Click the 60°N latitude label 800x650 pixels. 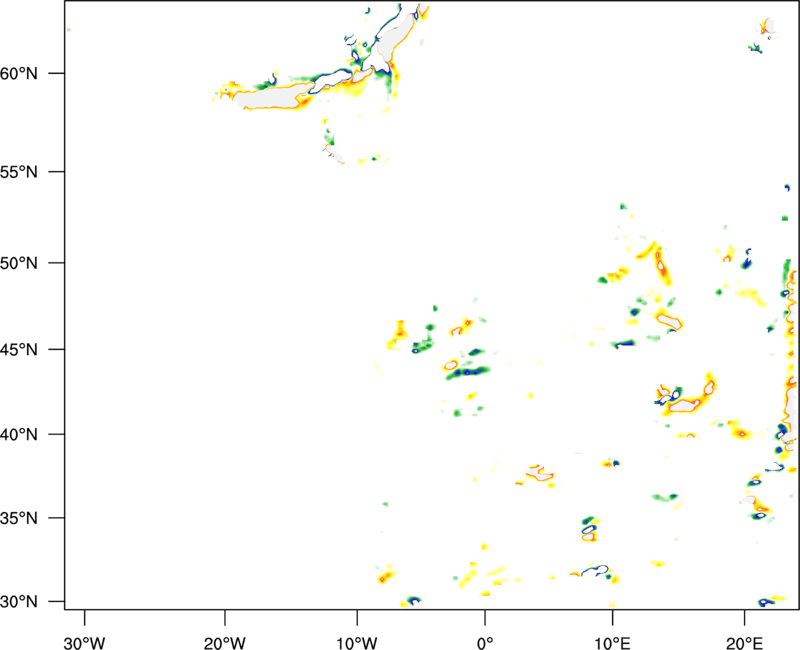[x=19, y=73]
